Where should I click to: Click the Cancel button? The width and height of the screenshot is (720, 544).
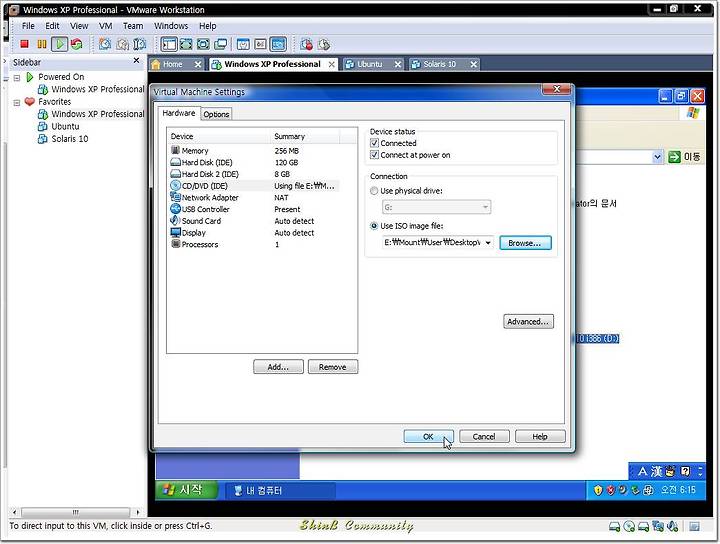tap(484, 436)
